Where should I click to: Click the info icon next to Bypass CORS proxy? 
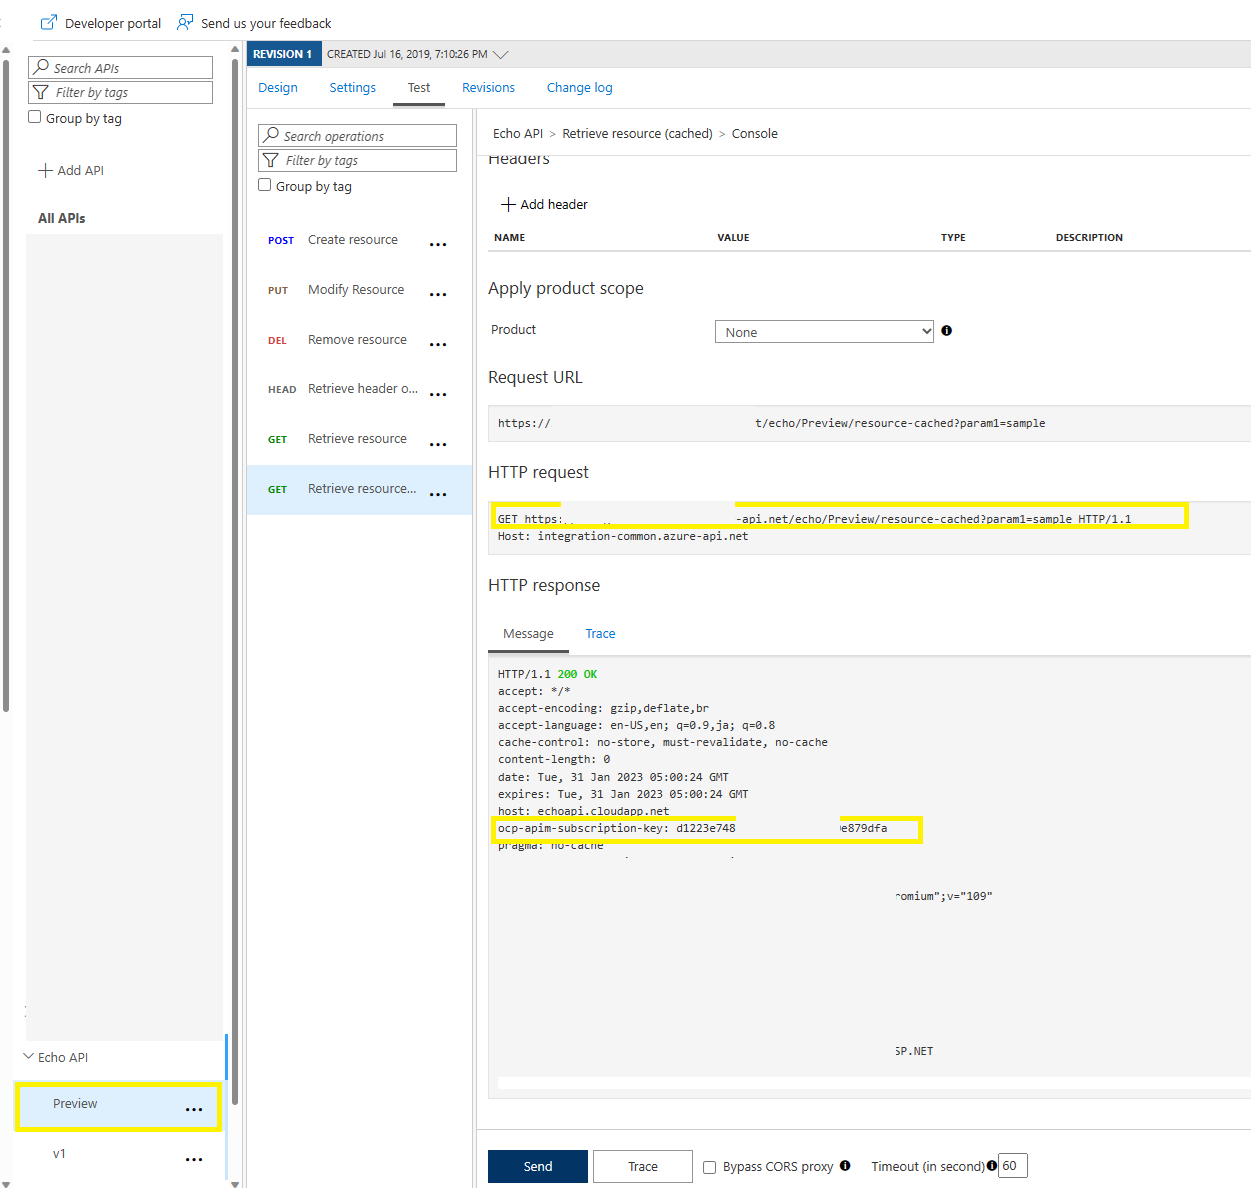845,1165
